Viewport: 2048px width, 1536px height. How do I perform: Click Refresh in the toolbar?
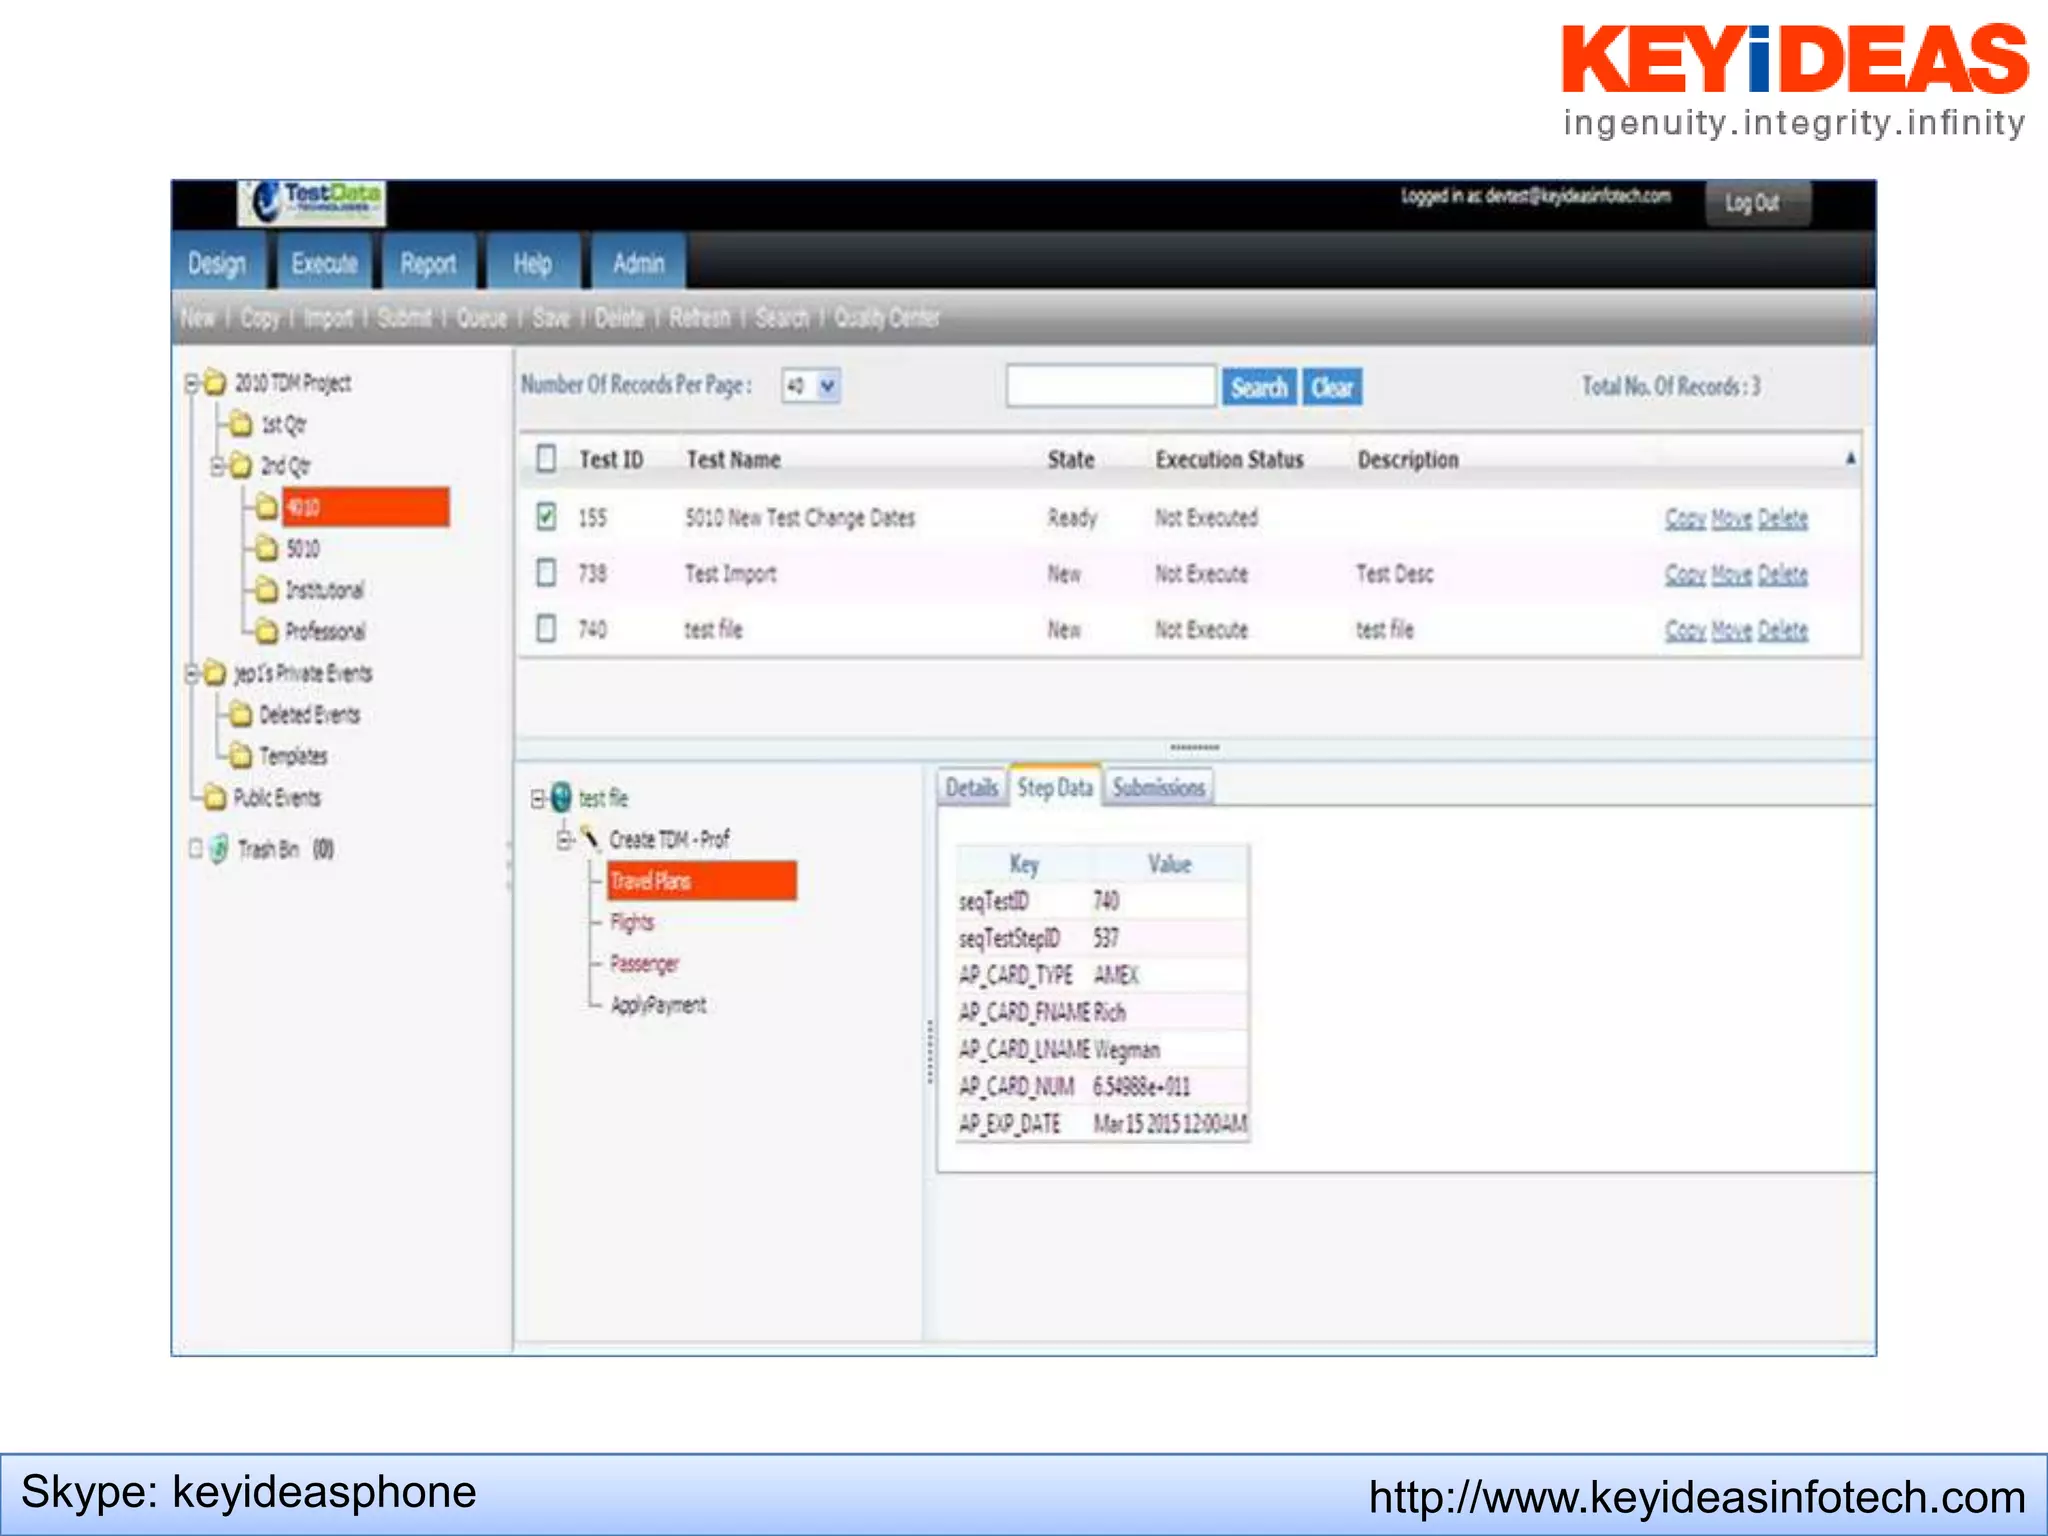tap(700, 318)
